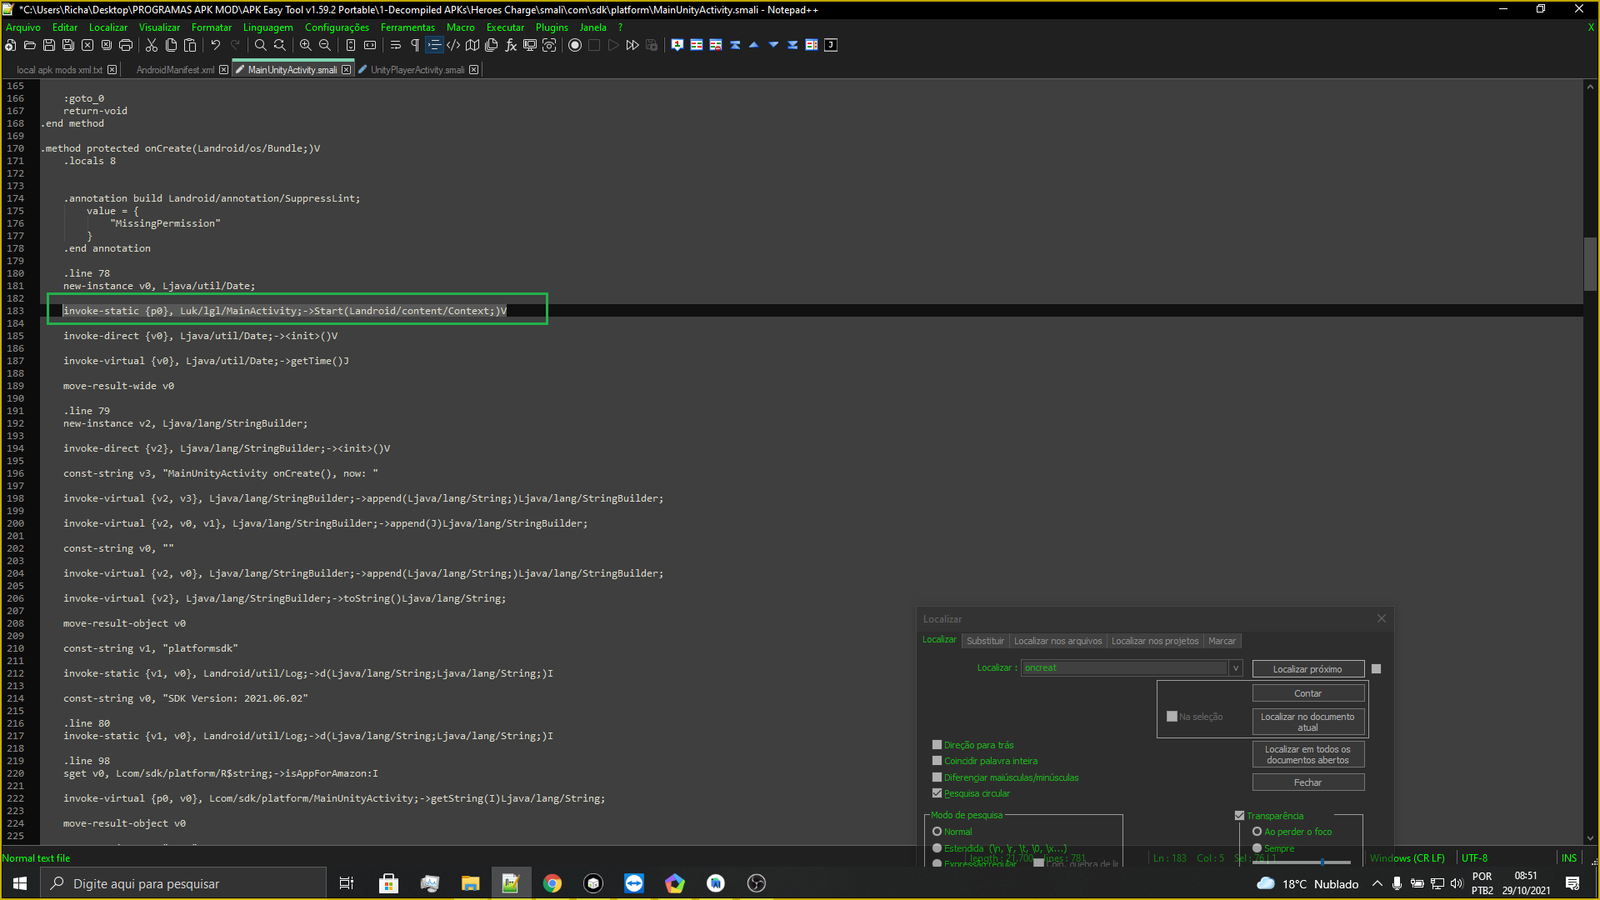Screen dimensions: 1600x900
Task: Click the editor vertical scrollbar thumb
Action: coord(1589,263)
